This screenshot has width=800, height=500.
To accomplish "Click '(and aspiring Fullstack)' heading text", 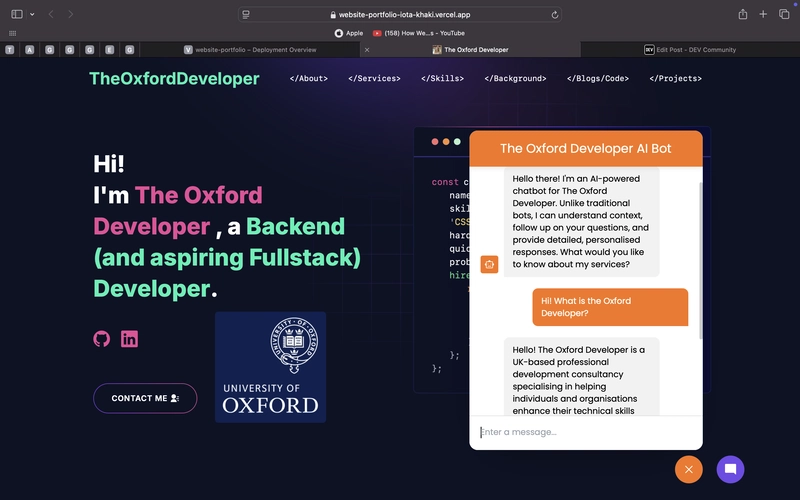I will click(227, 258).
